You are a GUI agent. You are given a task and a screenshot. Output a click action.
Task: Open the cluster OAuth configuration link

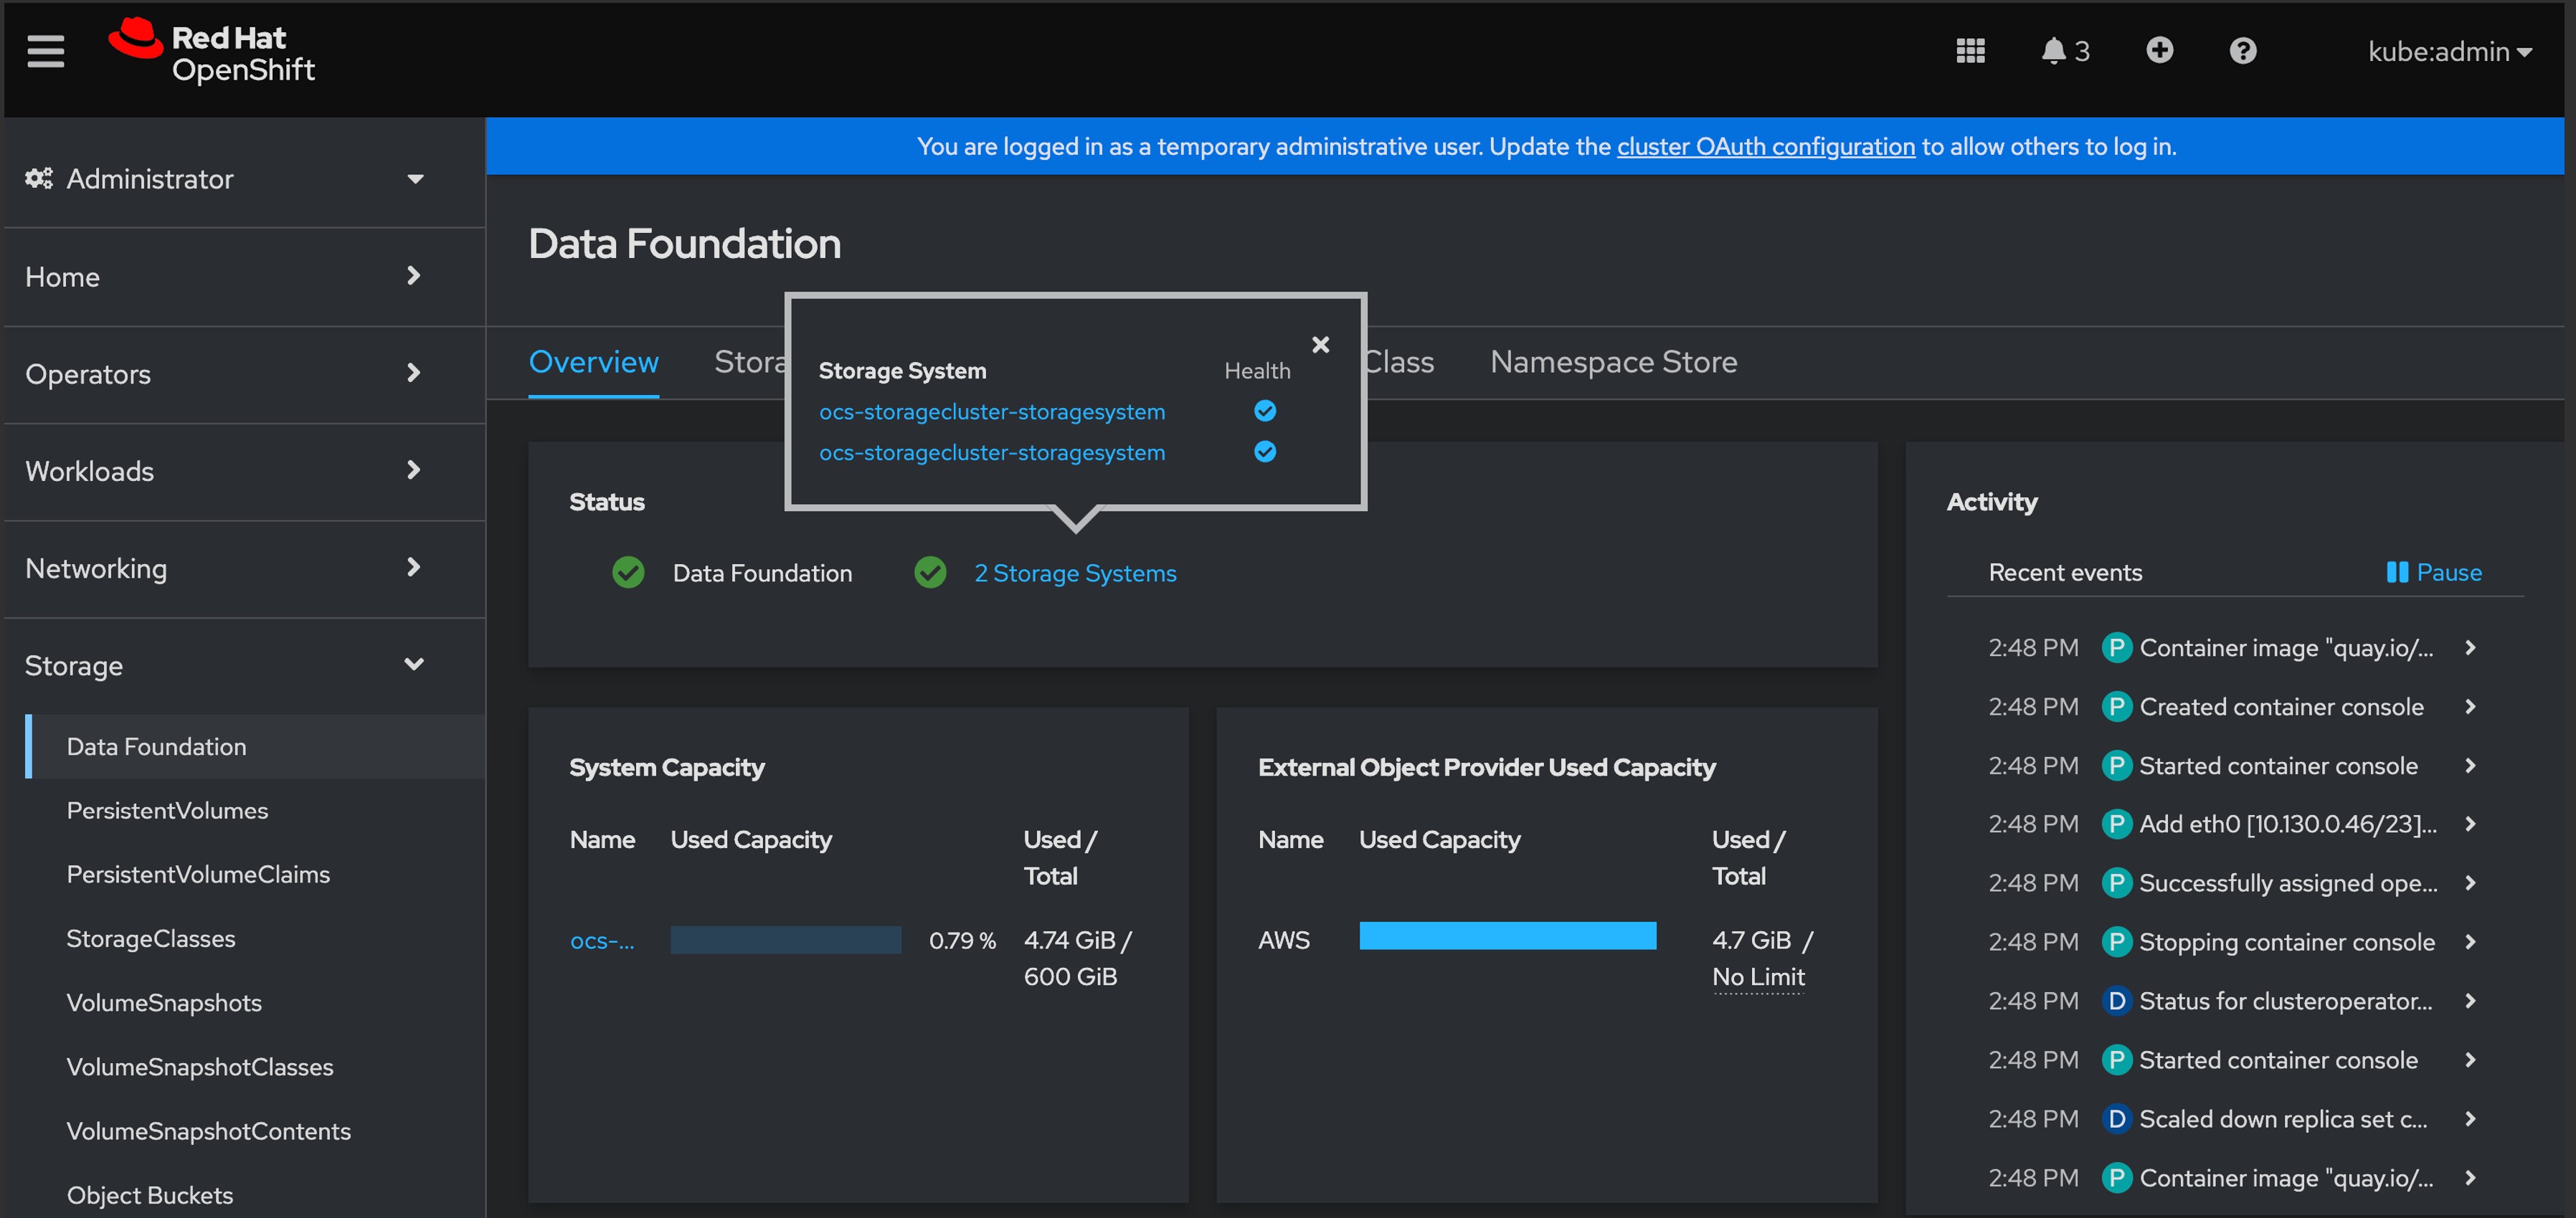[1766, 146]
